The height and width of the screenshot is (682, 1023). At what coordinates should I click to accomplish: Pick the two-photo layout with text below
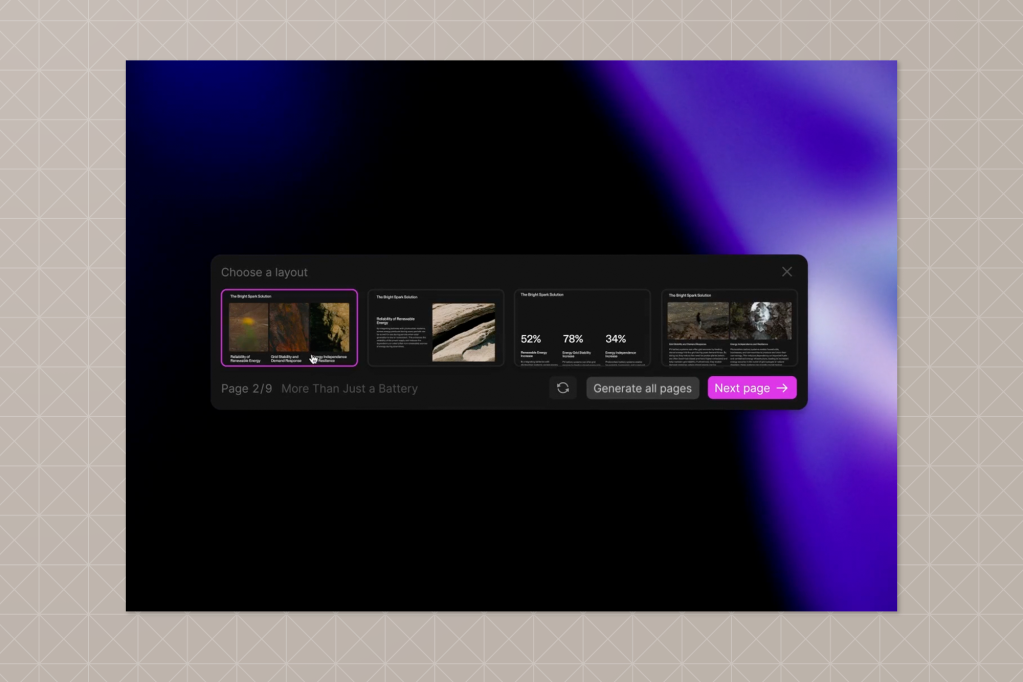pos(729,328)
